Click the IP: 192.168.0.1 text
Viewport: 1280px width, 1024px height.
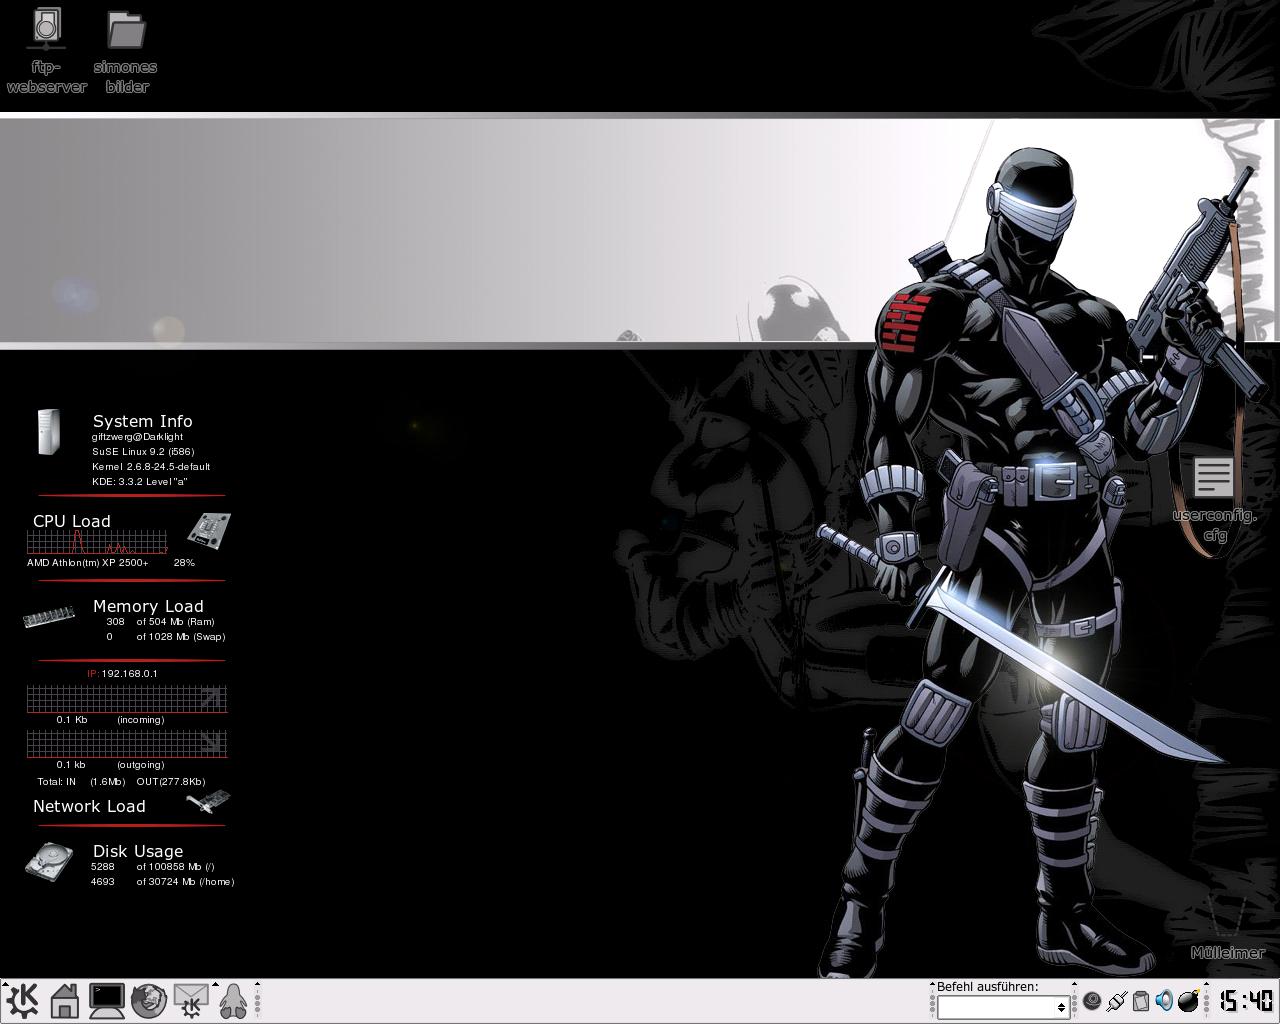click(122, 674)
